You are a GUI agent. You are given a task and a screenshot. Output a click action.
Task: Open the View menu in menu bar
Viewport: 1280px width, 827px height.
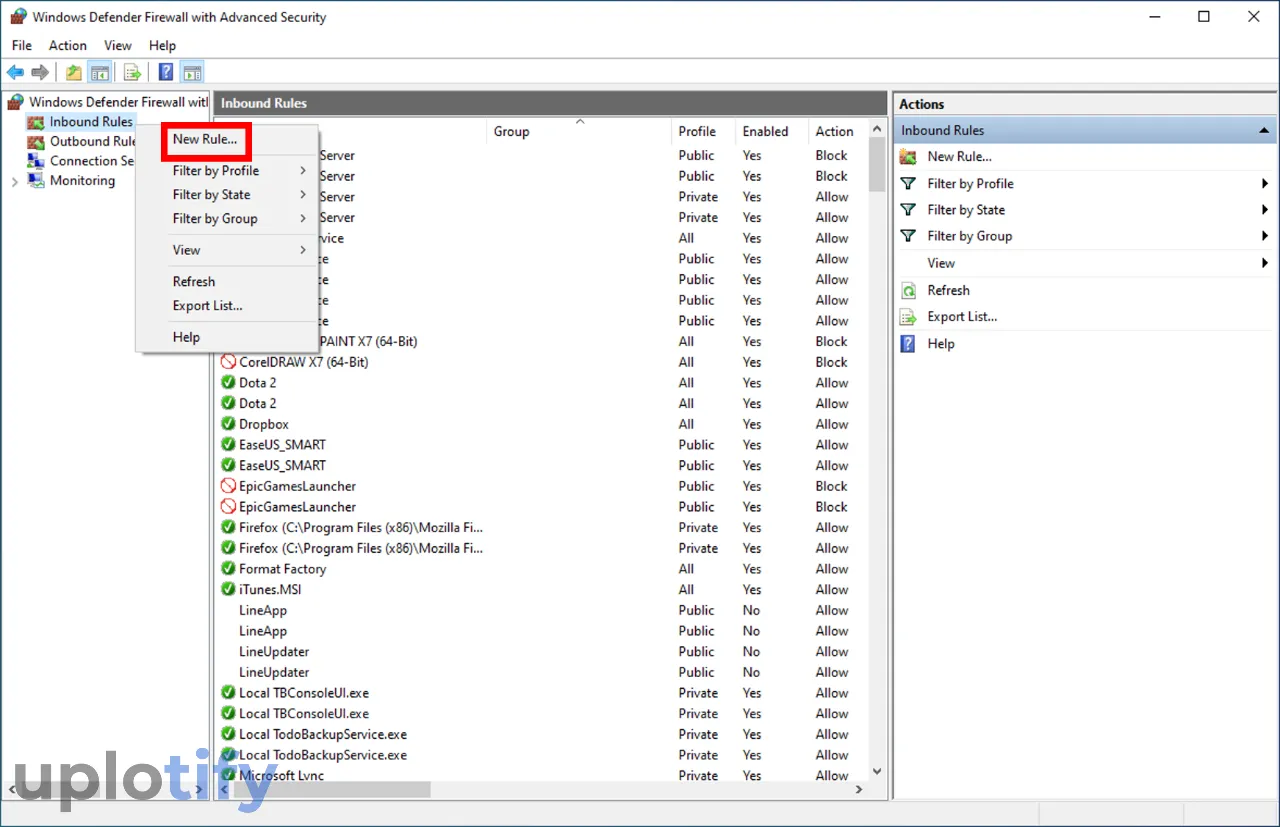point(118,46)
